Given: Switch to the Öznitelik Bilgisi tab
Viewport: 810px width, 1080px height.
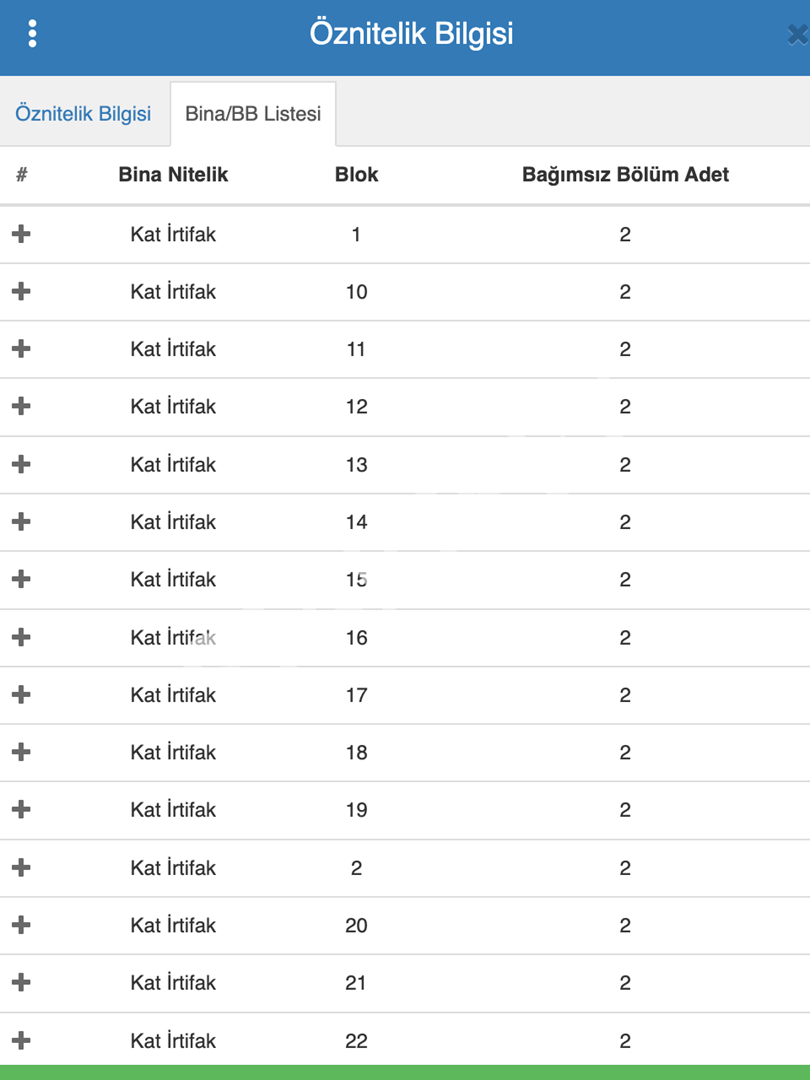Looking at the screenshot, I should point(83,114).
